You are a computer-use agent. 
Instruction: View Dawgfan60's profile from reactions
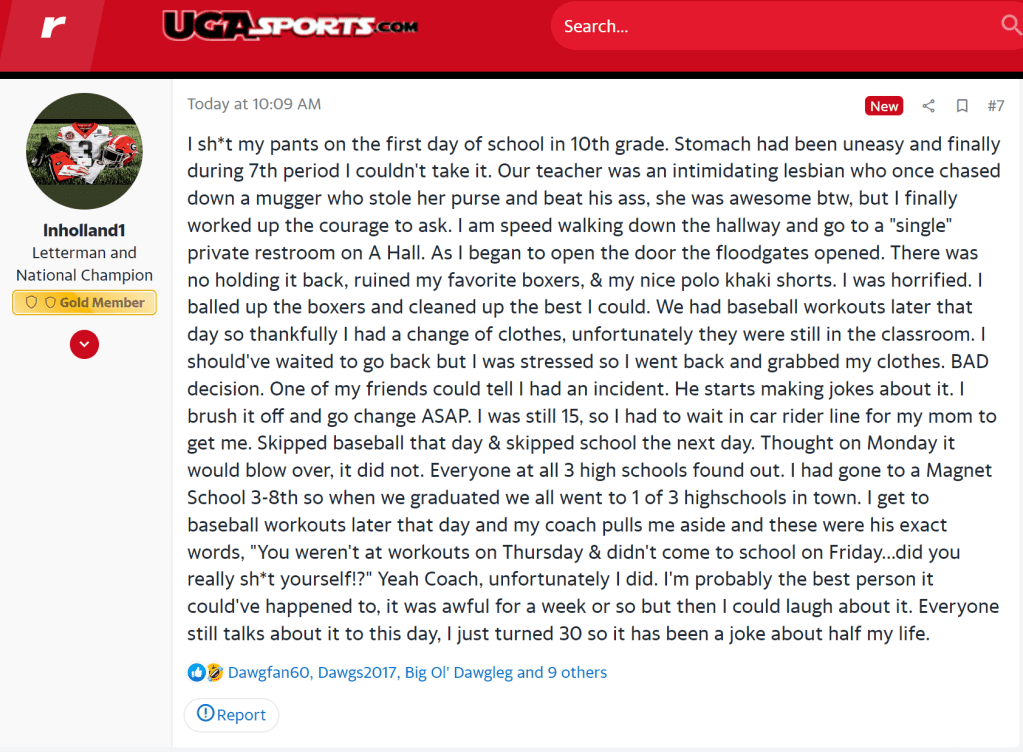pos(269,672)
